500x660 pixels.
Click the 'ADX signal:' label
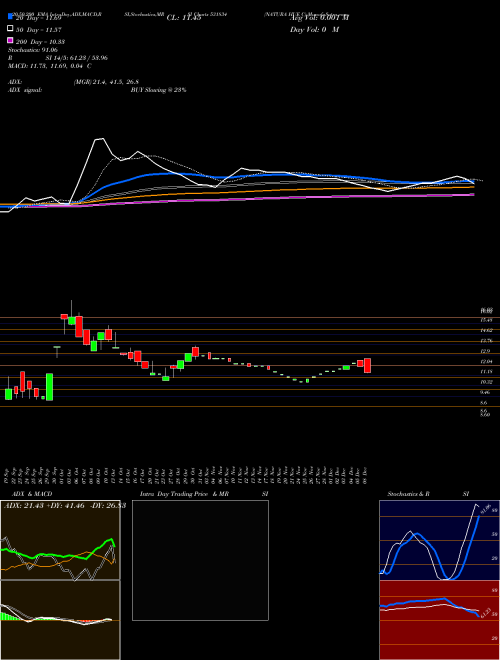click(x=25, y=90)
